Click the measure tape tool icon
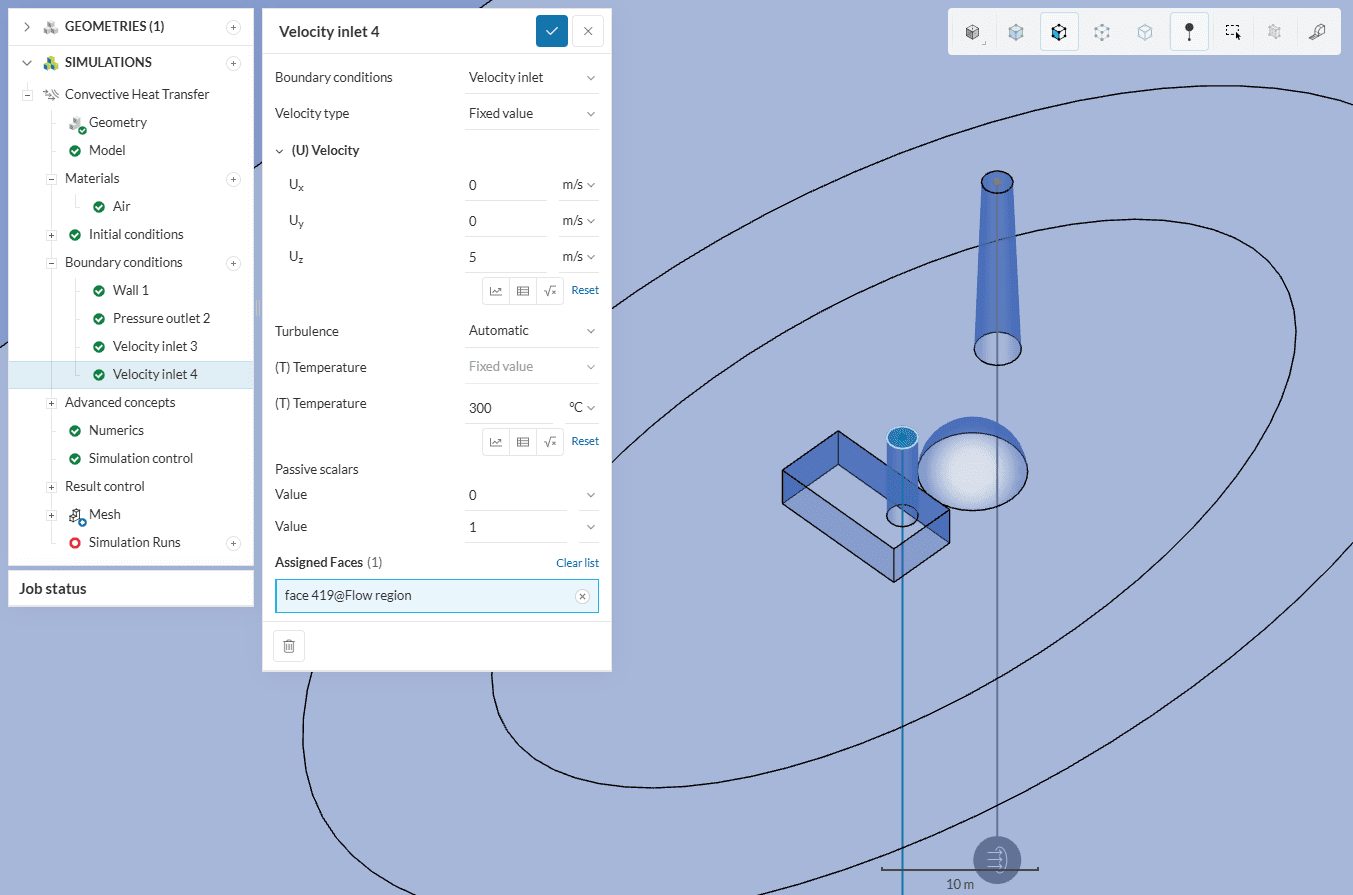 (x=1317, y=32)
